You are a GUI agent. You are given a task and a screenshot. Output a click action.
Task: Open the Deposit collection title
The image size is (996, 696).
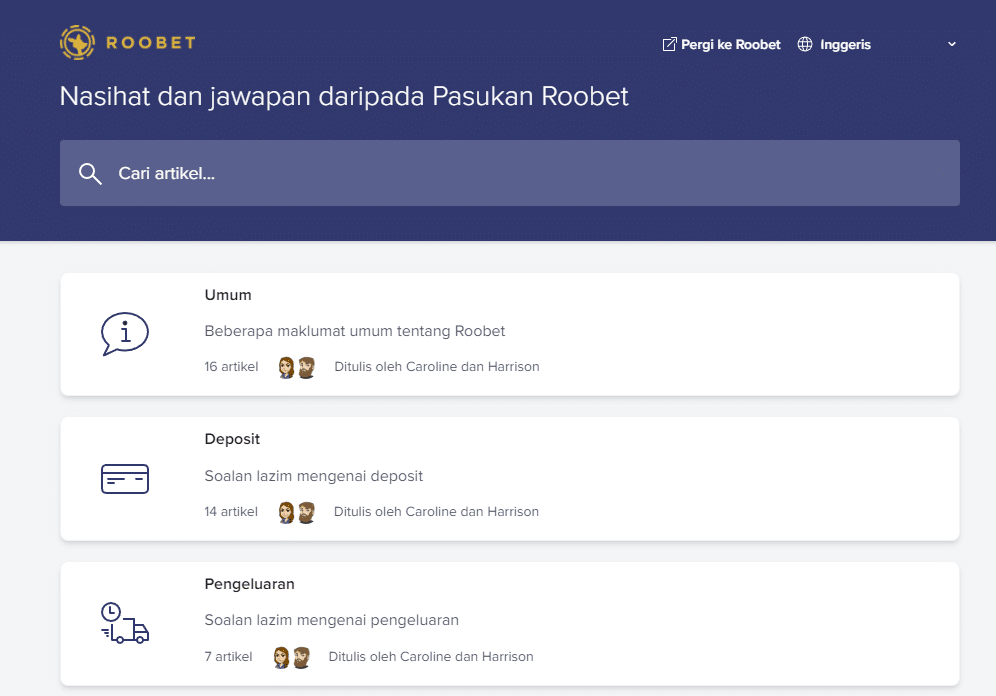coord(232,439)
